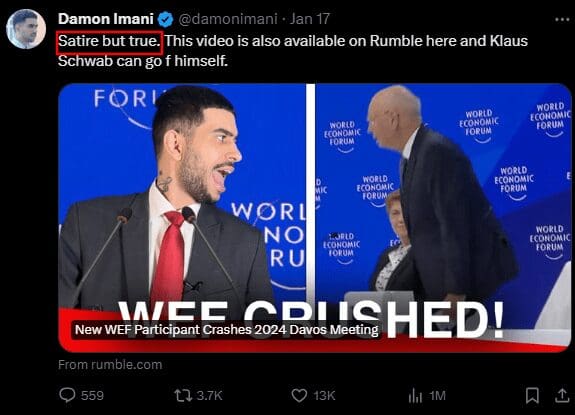The height and width of the screenshot is (415, 575).
Task: Bookmark this post
Action: click(532, 396)
